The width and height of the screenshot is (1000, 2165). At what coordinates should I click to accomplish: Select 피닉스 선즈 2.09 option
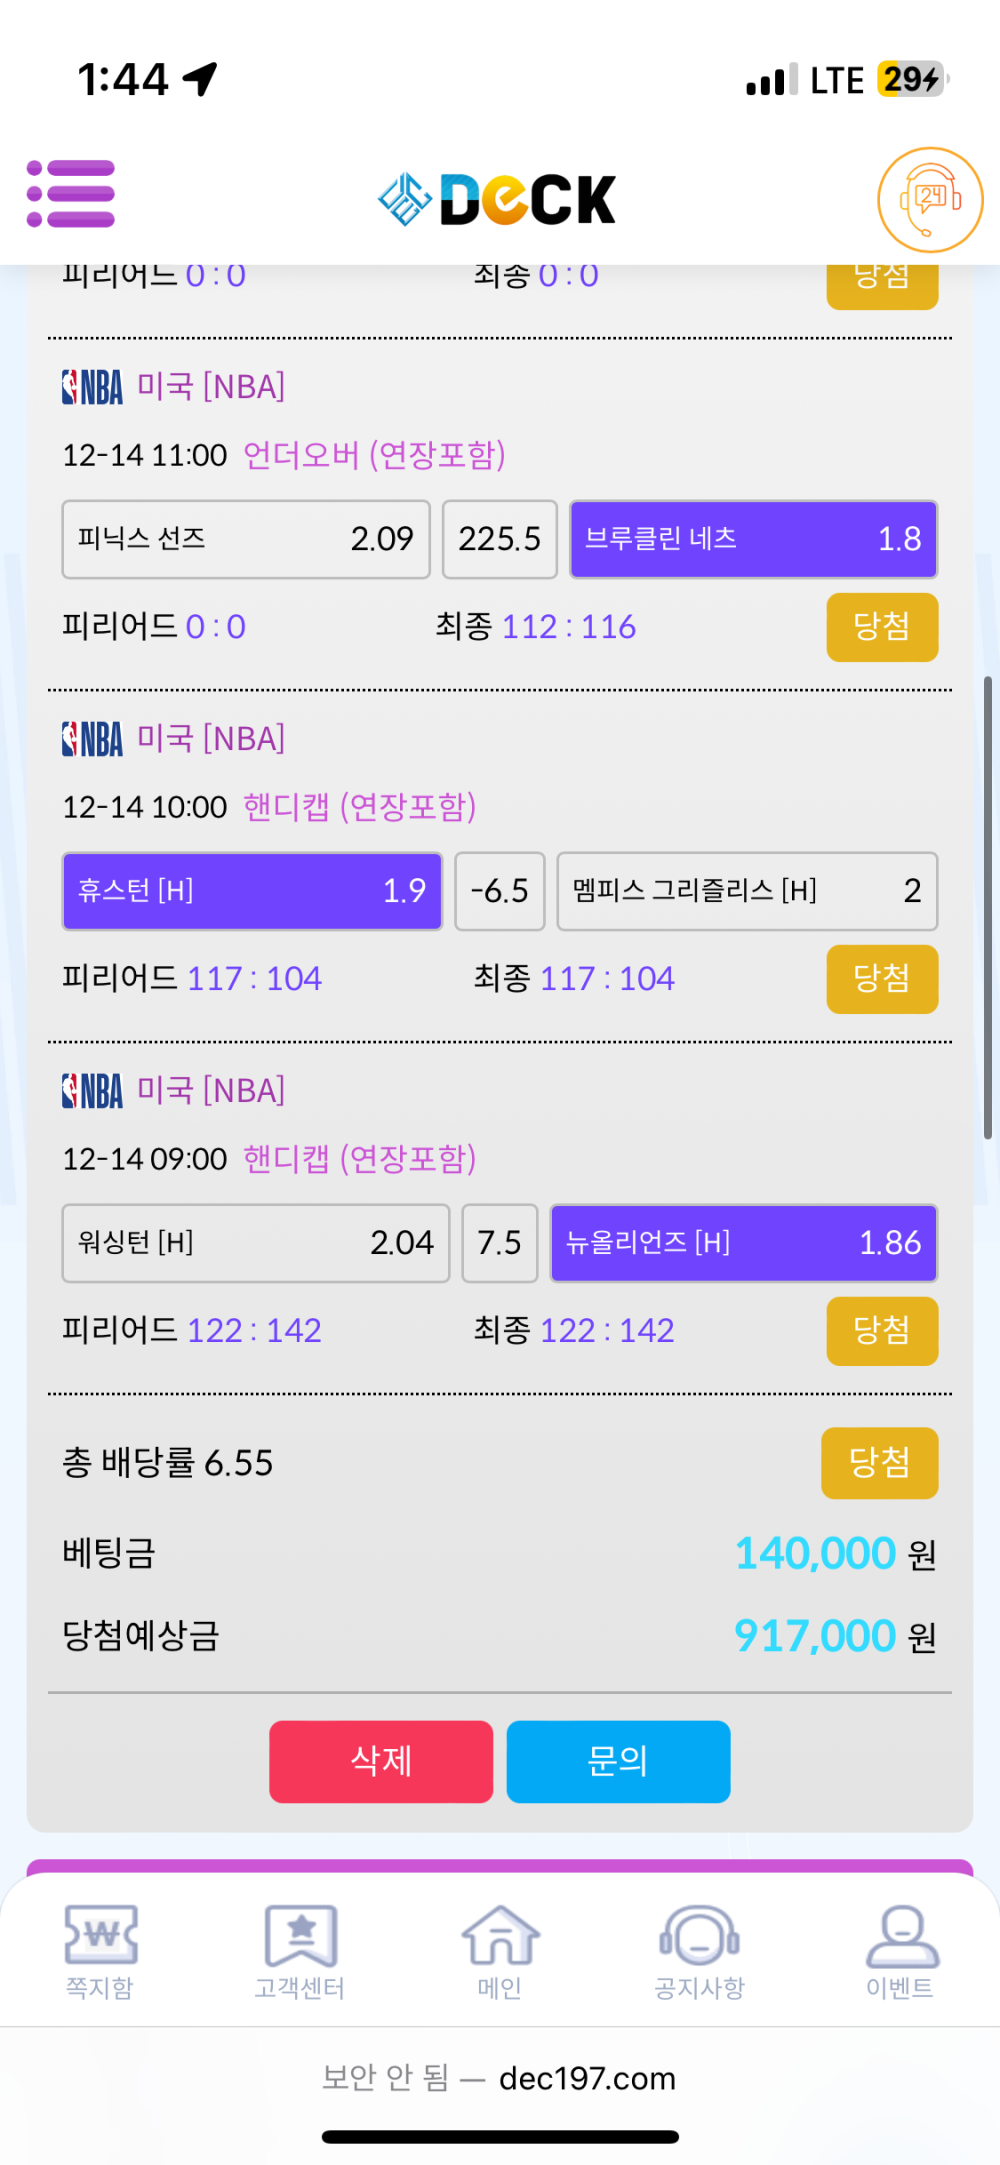(246, 539)
